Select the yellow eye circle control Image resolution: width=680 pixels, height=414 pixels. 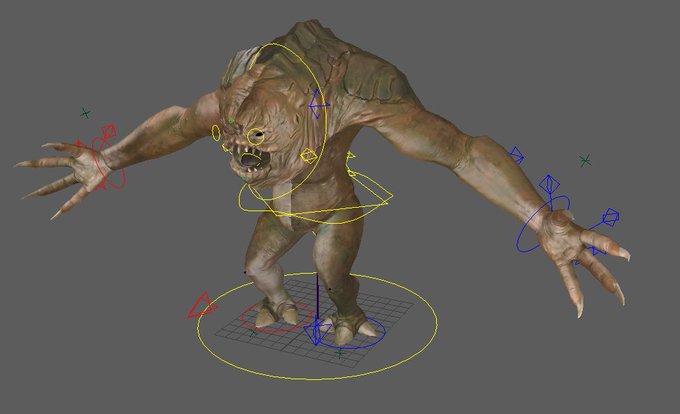click(x=256, y=136)
